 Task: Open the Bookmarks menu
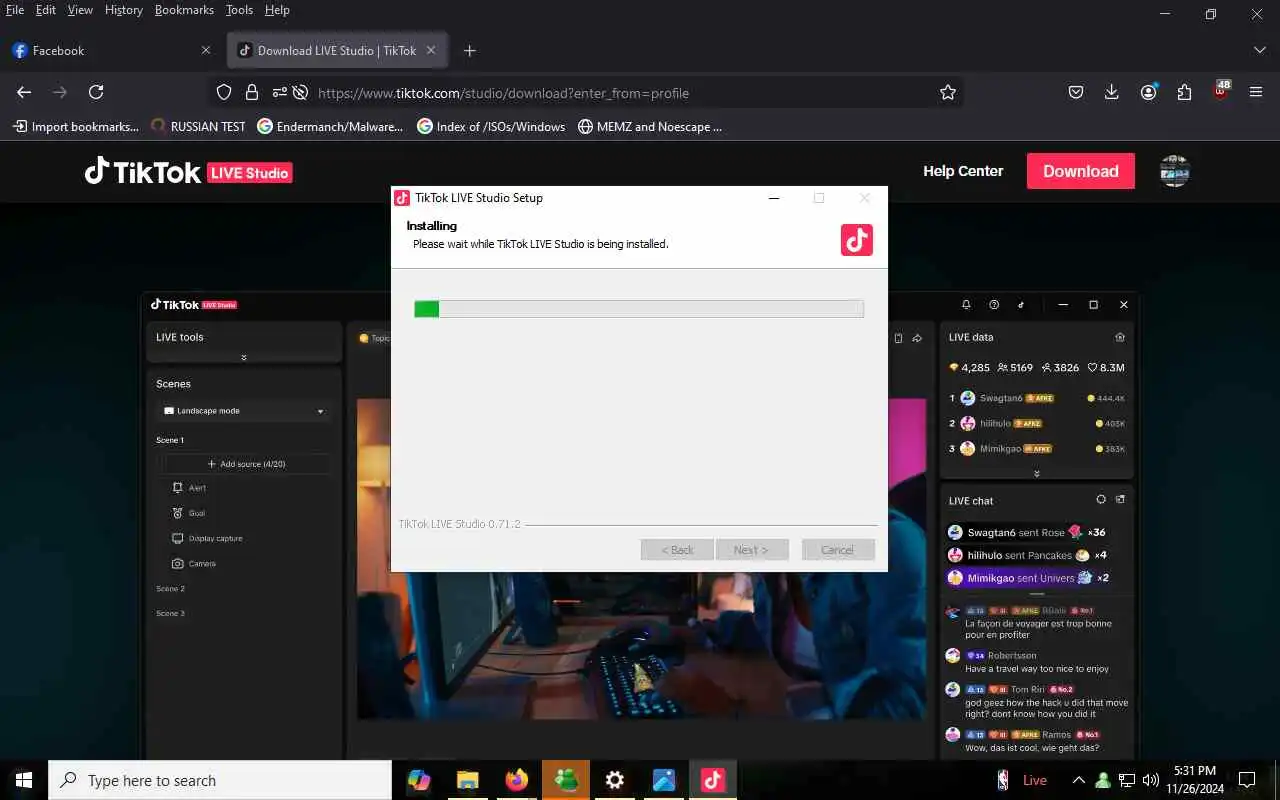(x=184, y=10)
